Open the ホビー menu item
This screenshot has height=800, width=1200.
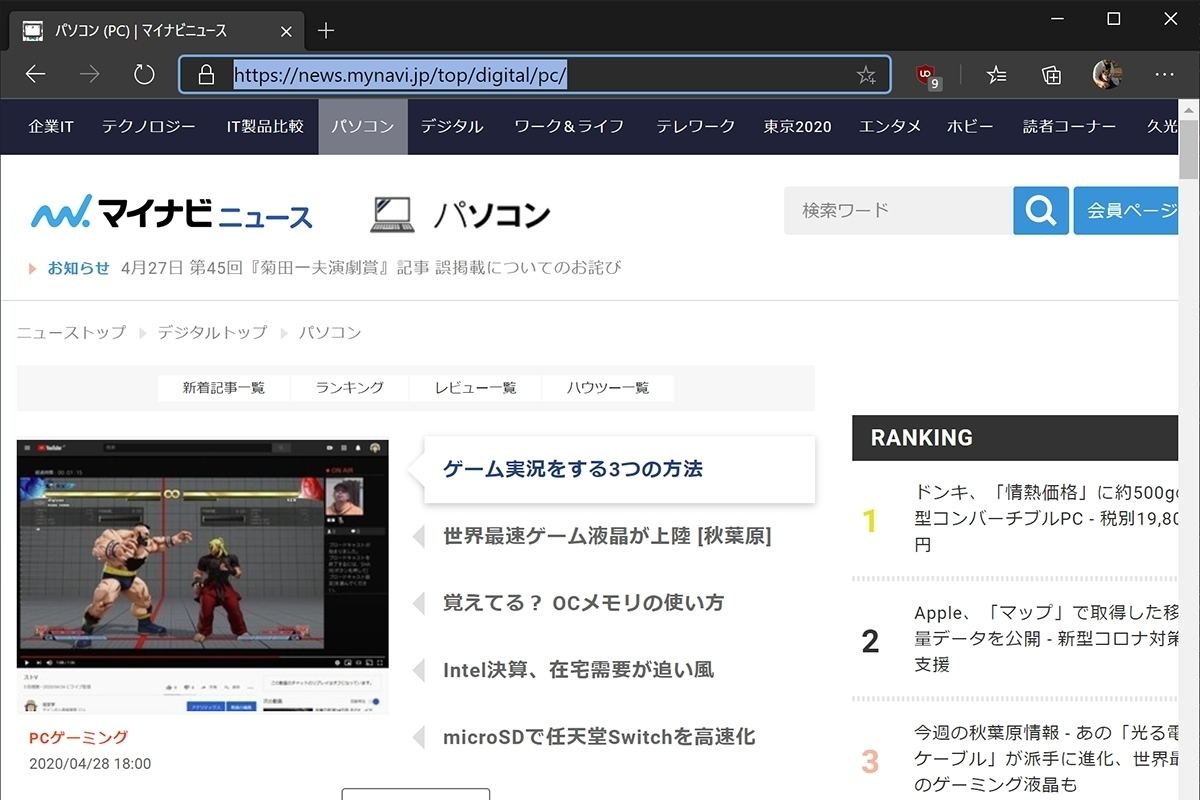click(970, 126)
